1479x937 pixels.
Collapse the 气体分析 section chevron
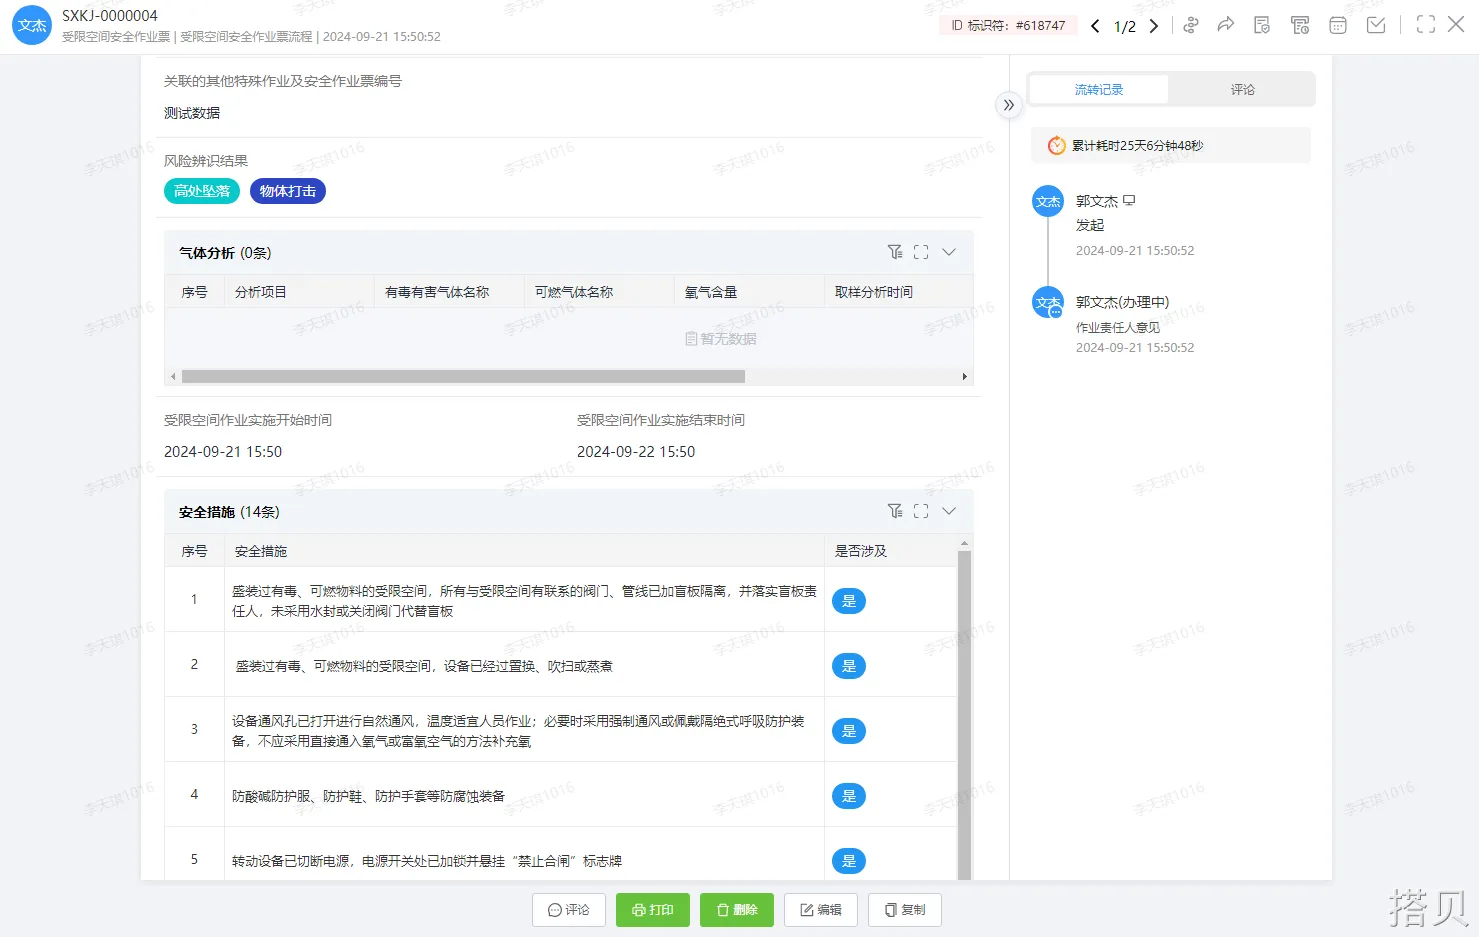(949, 252)
